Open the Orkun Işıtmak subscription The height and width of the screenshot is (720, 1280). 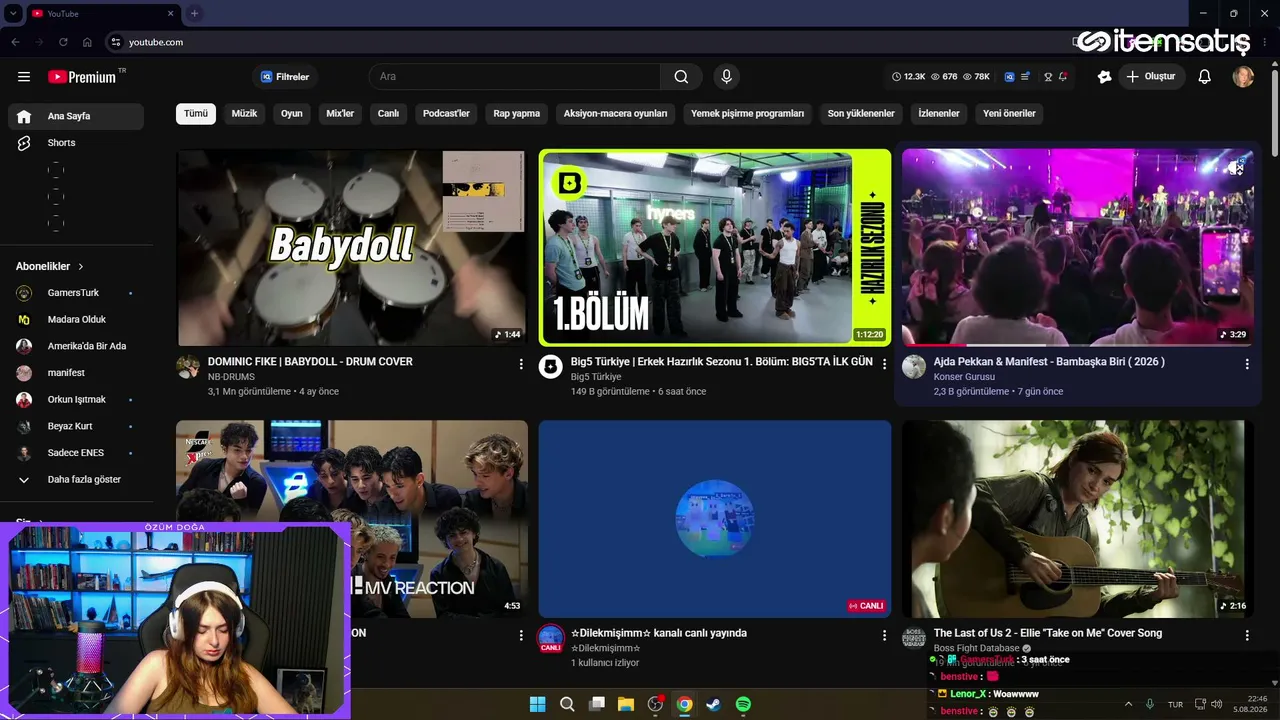76,400
